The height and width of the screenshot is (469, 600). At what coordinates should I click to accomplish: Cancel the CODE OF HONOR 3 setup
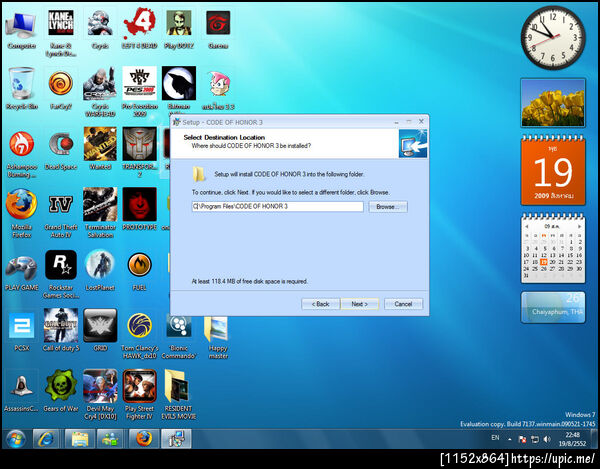[x=403, y=304]
